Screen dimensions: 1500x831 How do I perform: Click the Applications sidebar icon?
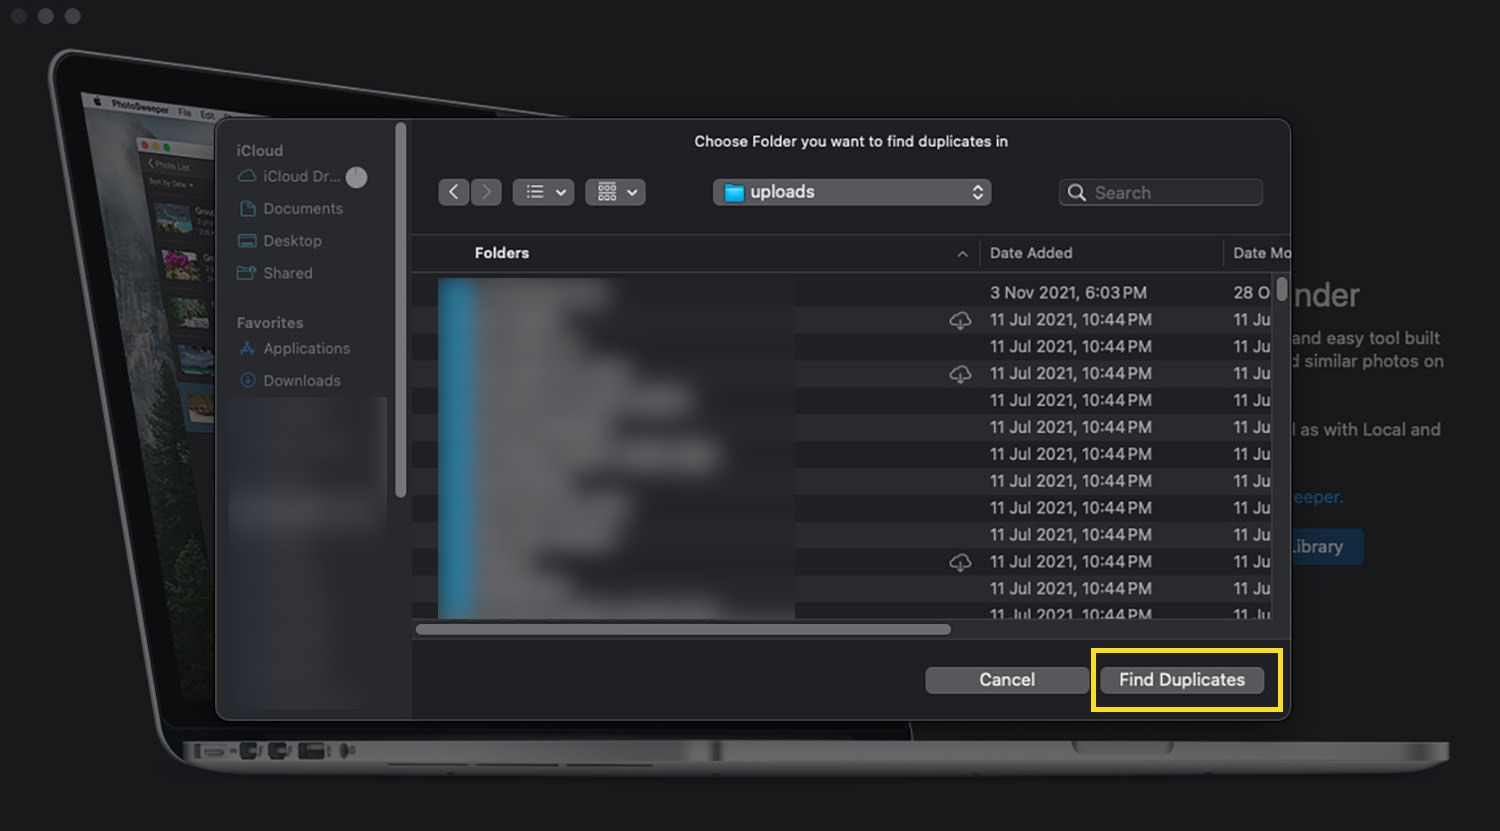point(247,348)
